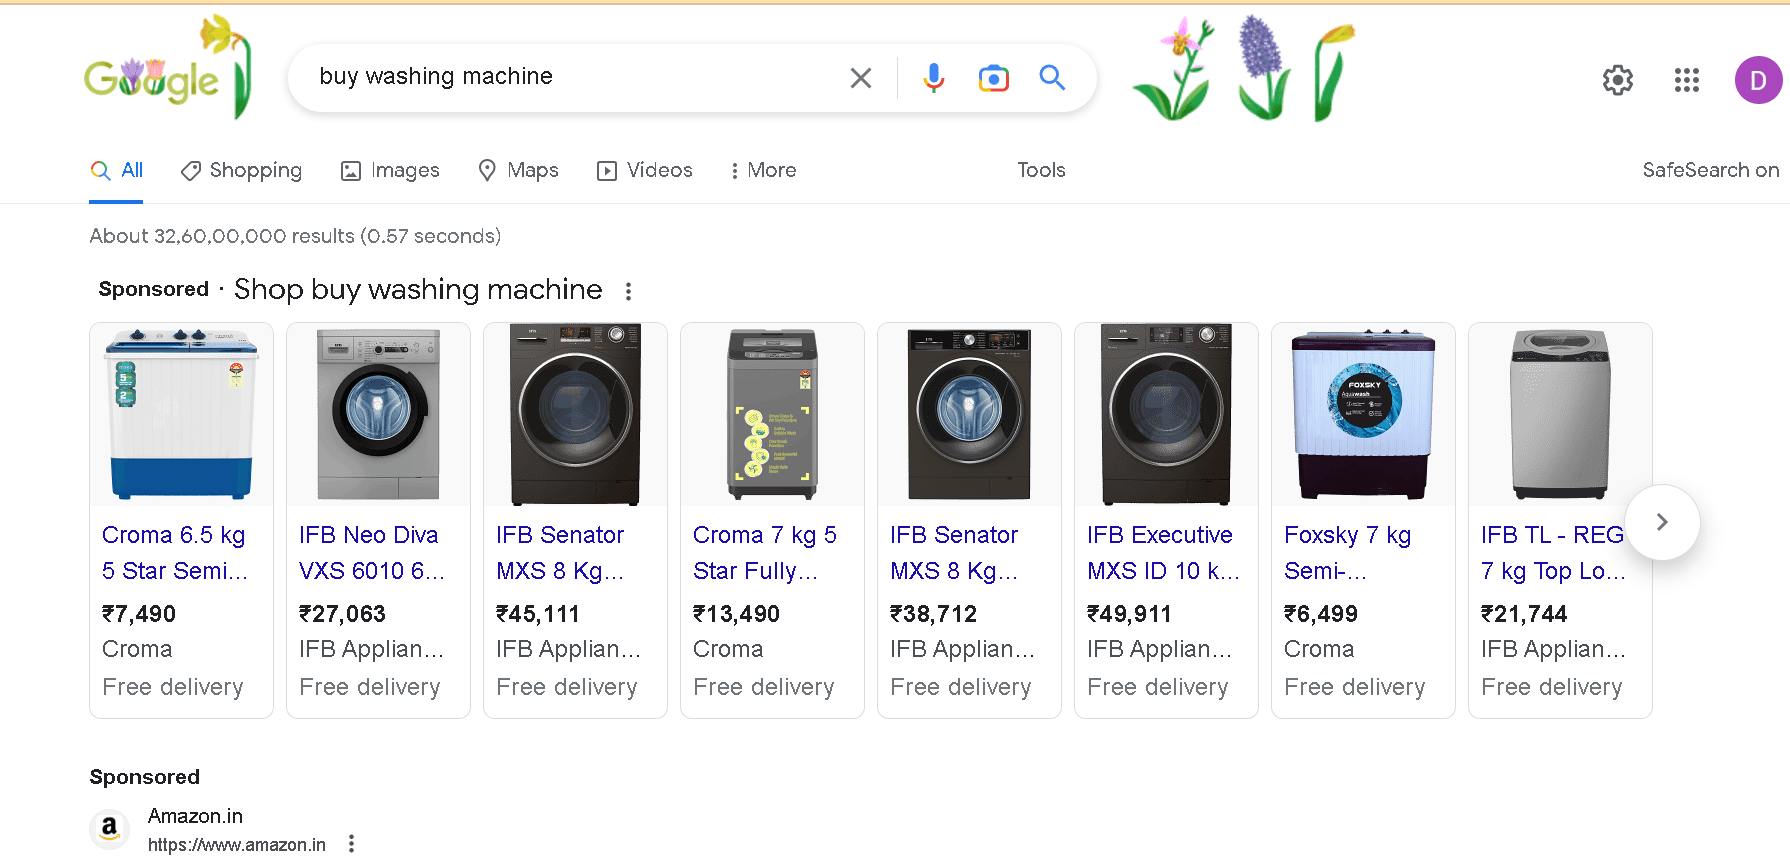Select the ₹45,111 IFB Senator washer image
Screen dimensions: 1790x863
(575, 414)
